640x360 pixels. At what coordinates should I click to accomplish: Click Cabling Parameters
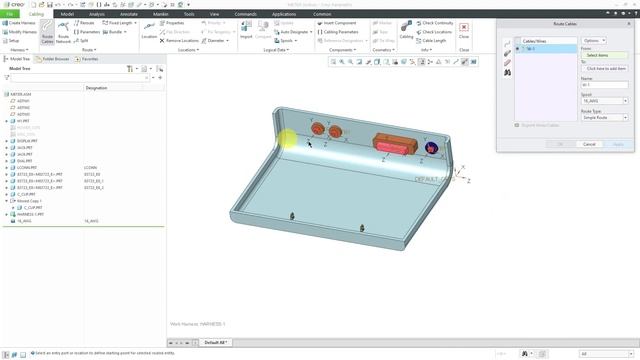tap(338, 32)
